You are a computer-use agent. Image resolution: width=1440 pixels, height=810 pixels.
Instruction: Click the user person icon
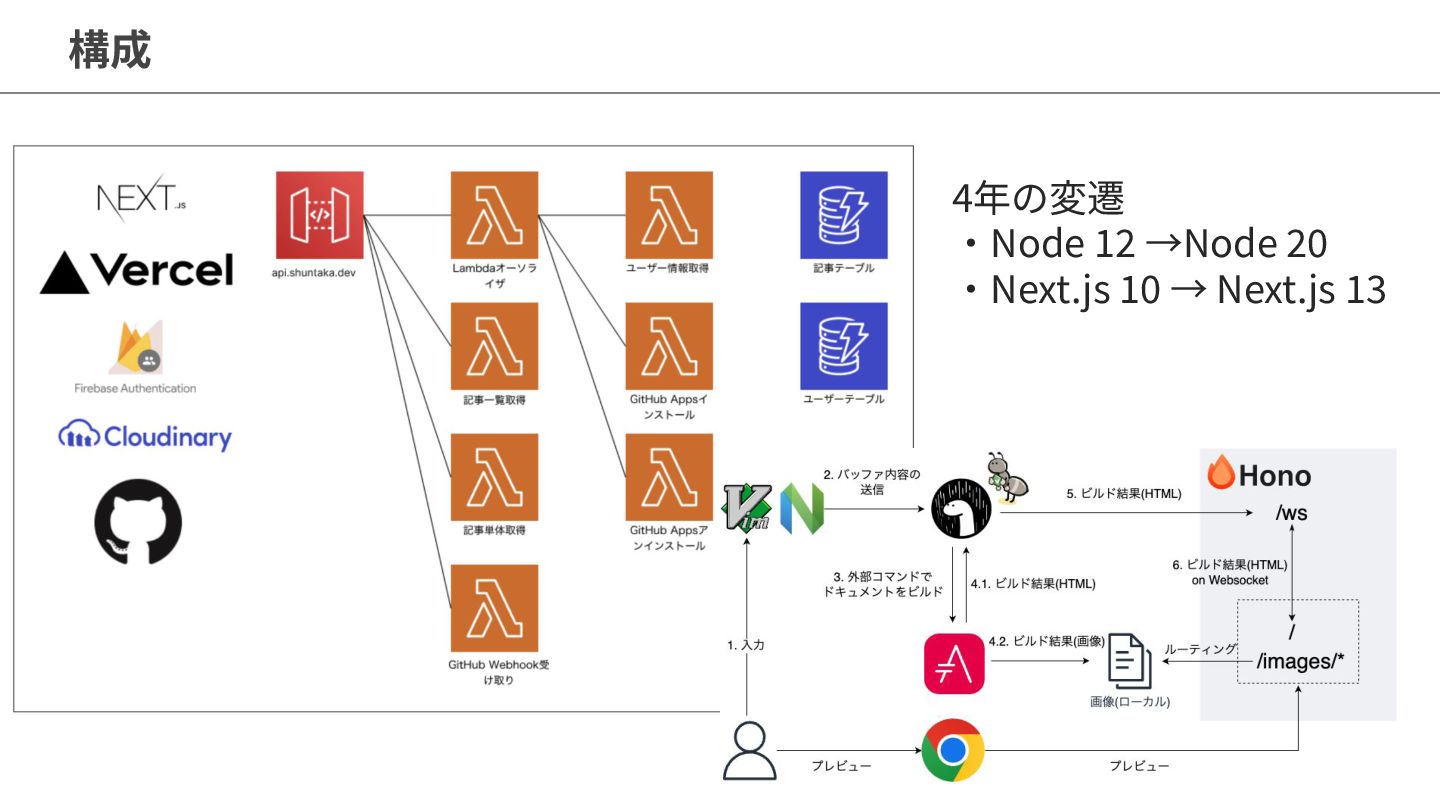click(x=749, y=751)
